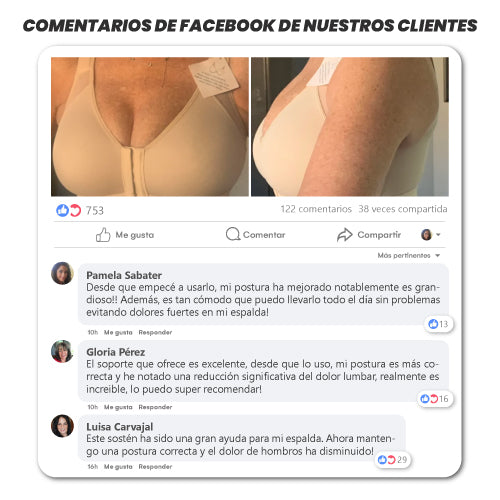Open Gloria Pérez's profile avatar
500x500 pixels.
click(62, 351)
